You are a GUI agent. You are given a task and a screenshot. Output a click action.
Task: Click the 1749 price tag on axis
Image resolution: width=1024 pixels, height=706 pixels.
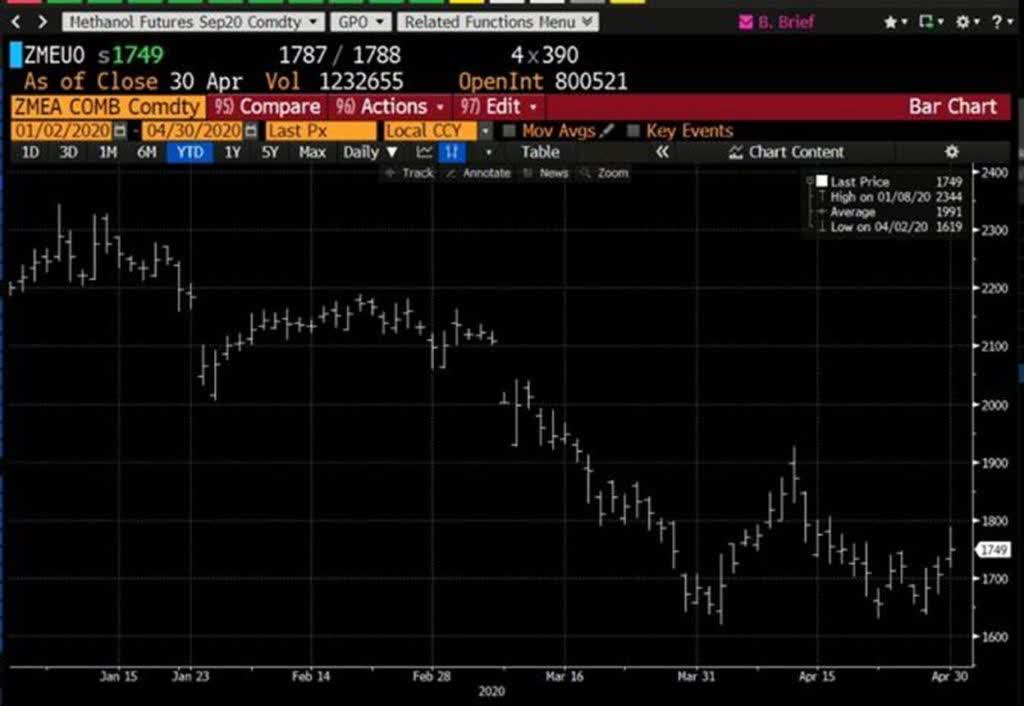[994, 550]
